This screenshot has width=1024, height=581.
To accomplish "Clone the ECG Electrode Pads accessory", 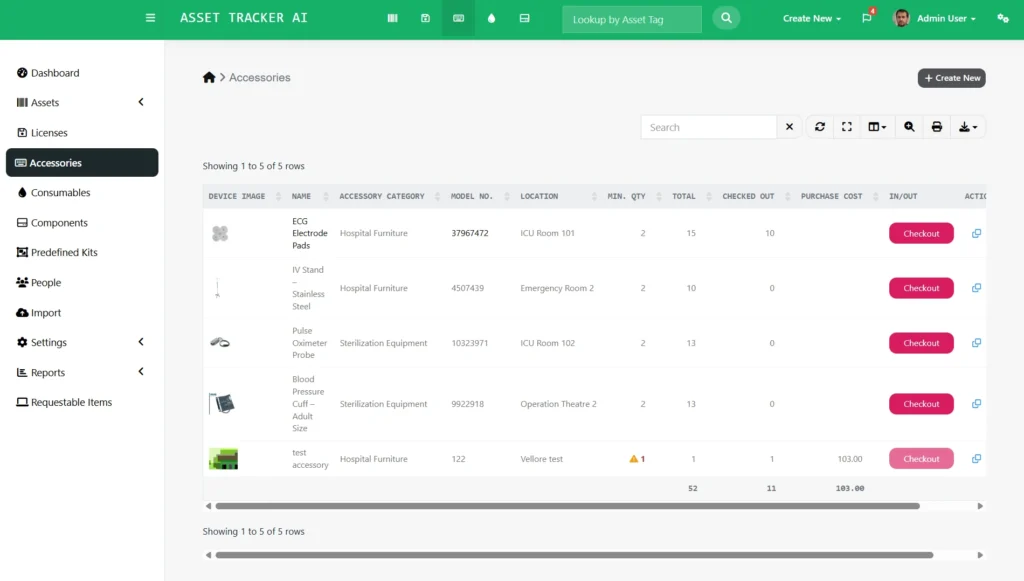I will click(x=976, y=233).
